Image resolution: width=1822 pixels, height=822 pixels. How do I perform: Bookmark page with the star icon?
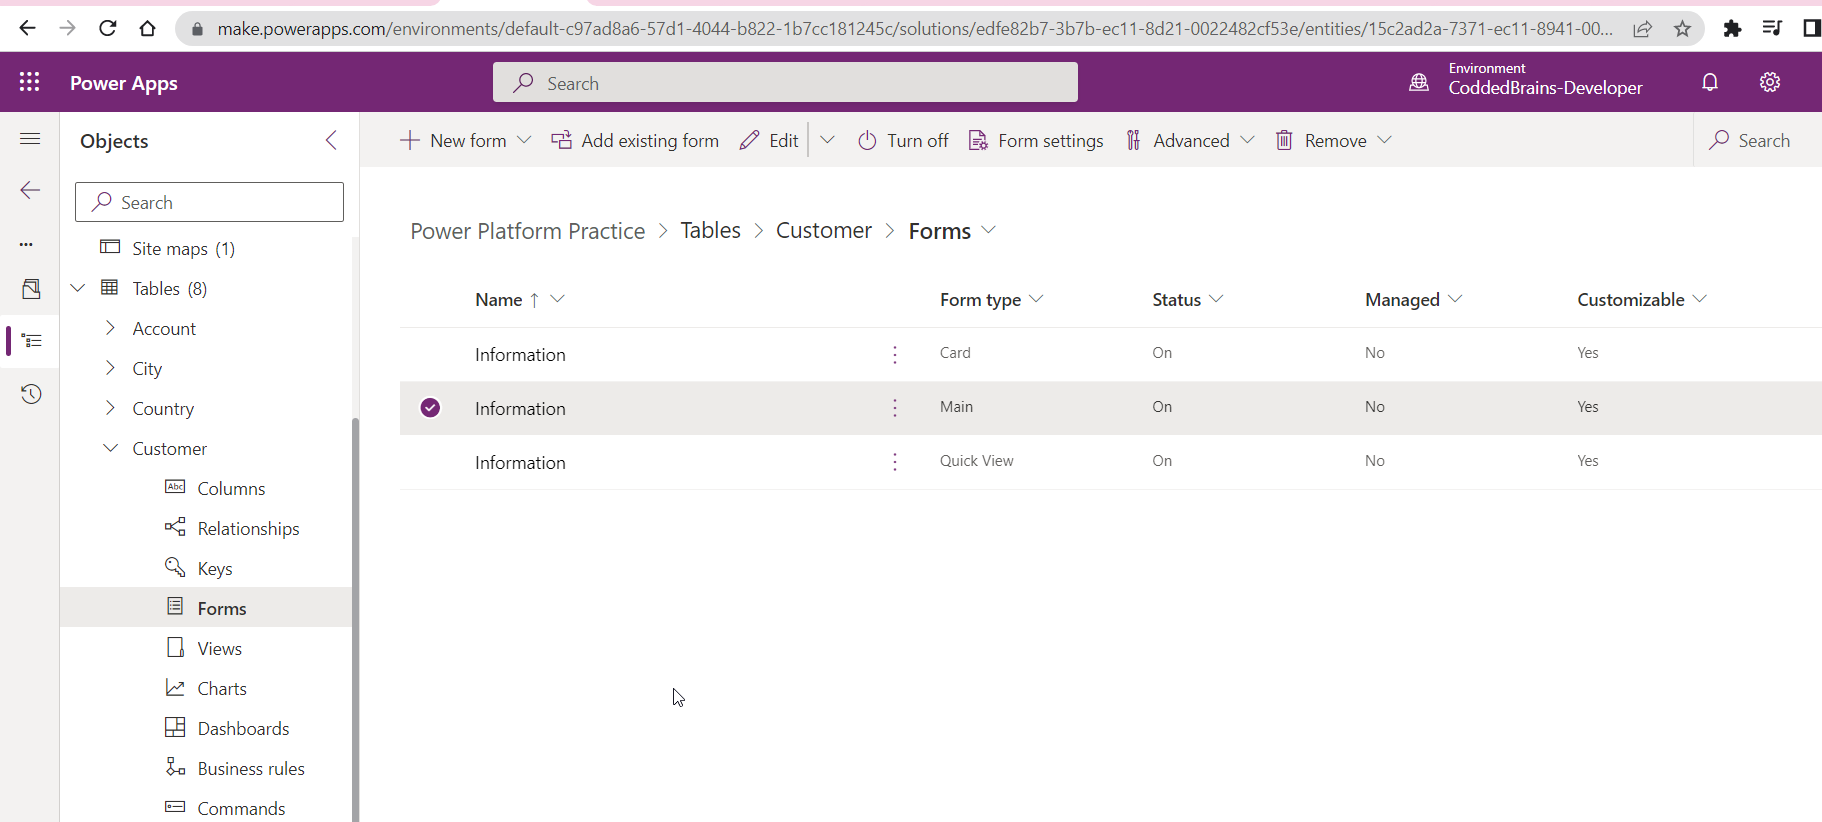[x=1683, y=28]
